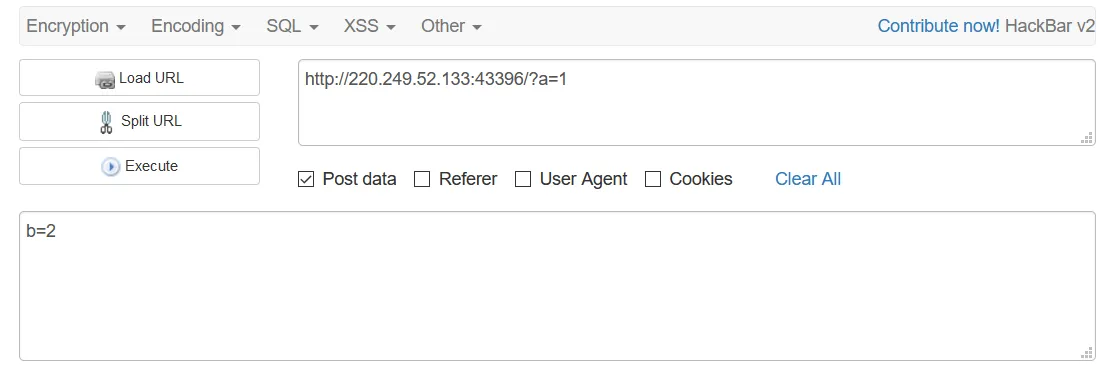
Task: Click the Execute play arrow icon
Action: point(110,167)
